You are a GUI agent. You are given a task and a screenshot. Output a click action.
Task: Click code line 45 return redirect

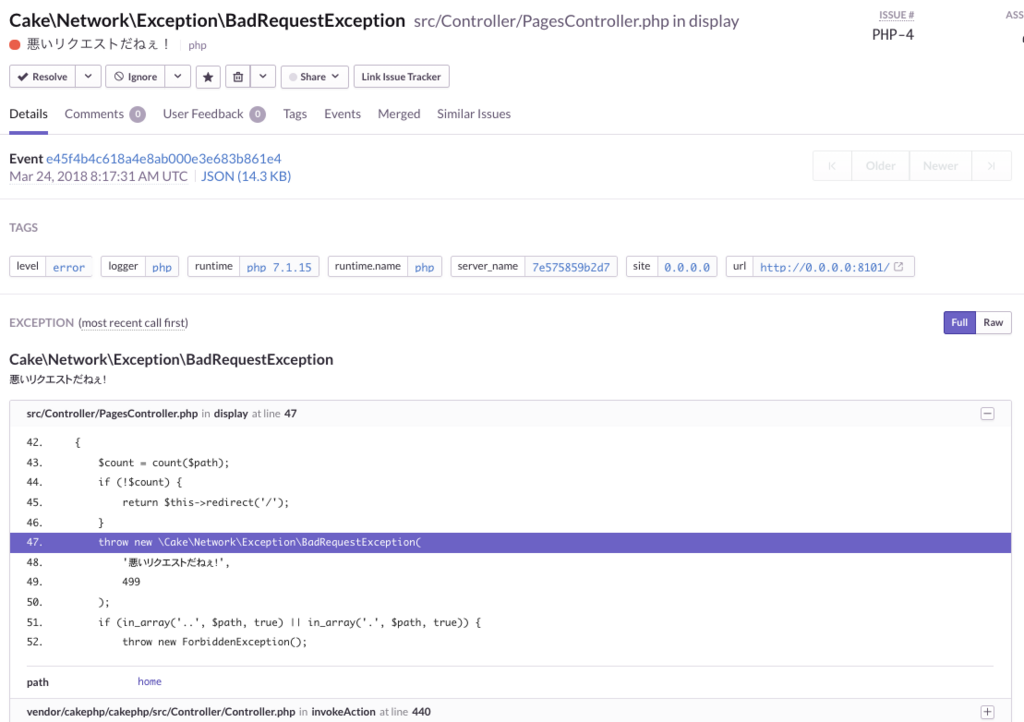tap(205, 503)
